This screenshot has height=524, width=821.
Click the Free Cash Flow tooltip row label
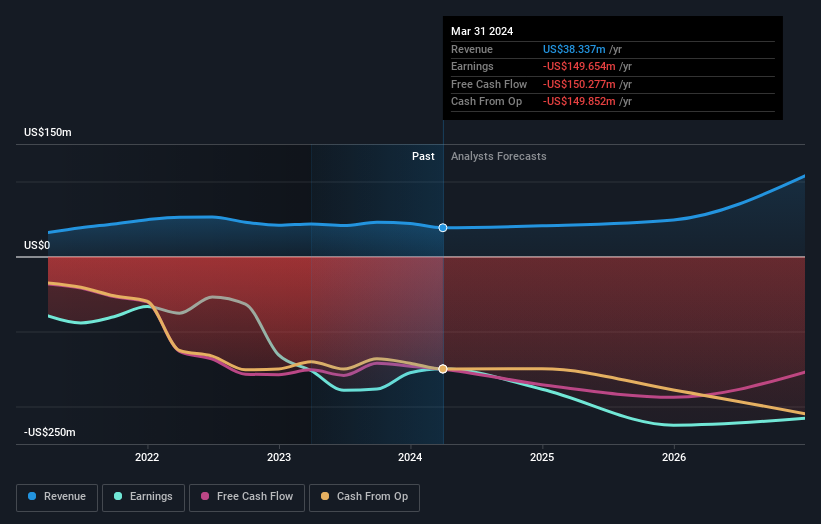(x=489, y=84)
